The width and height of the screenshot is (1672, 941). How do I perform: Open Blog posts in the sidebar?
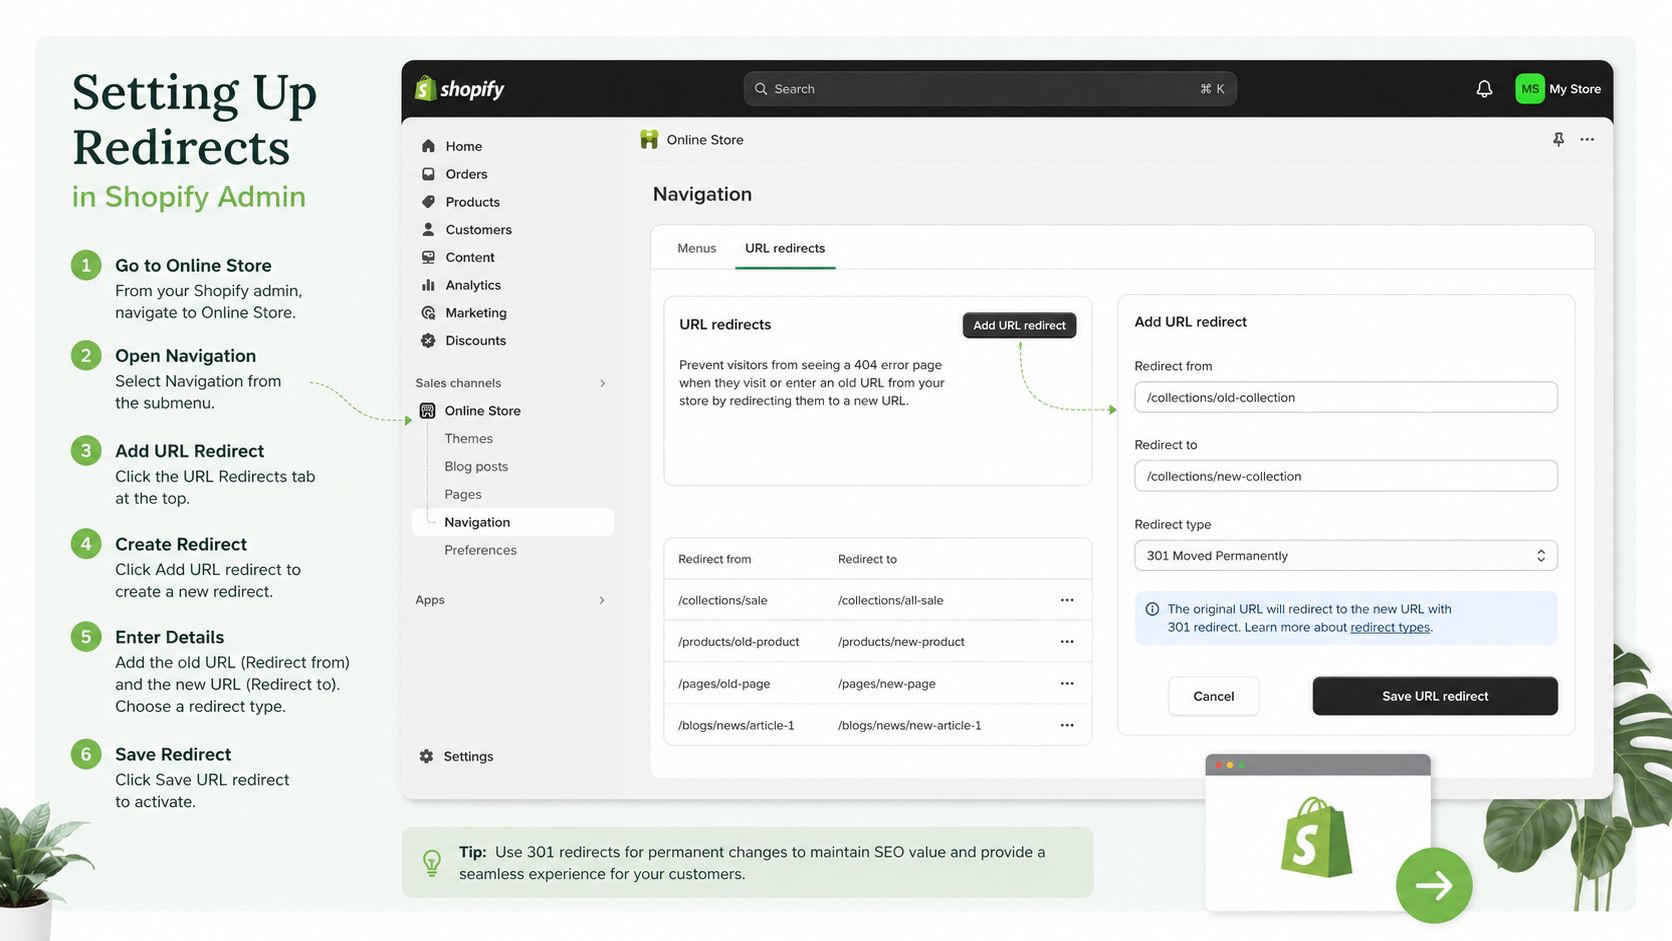(477, 467)
